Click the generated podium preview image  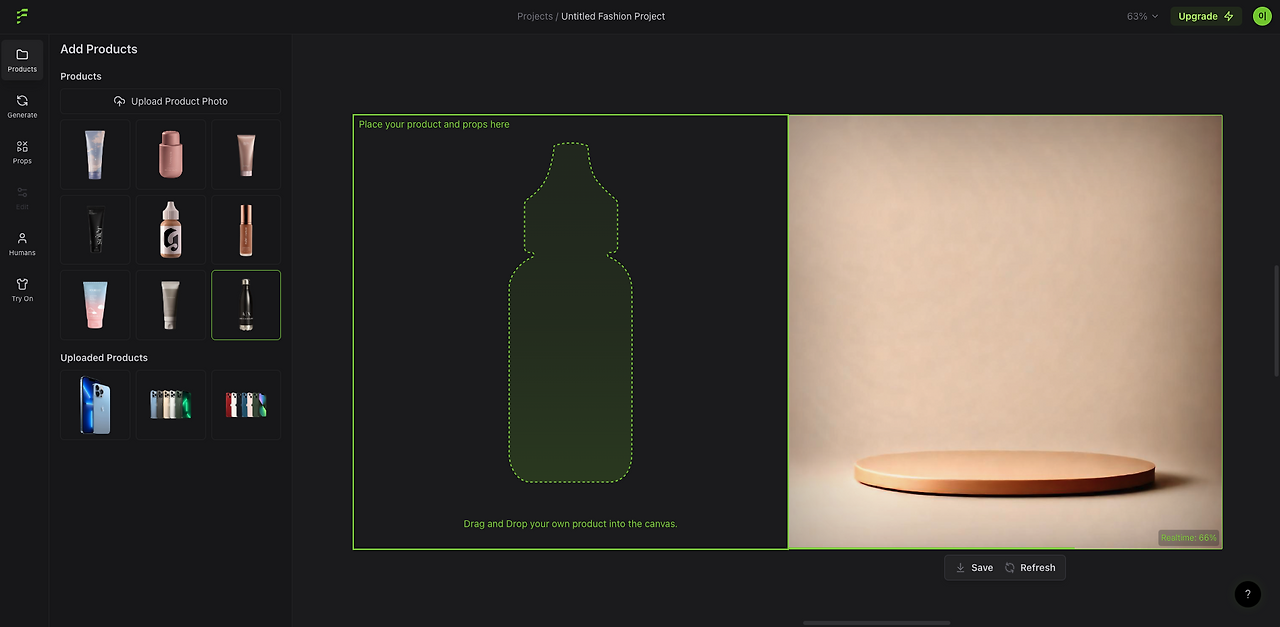pos(1005,332)
